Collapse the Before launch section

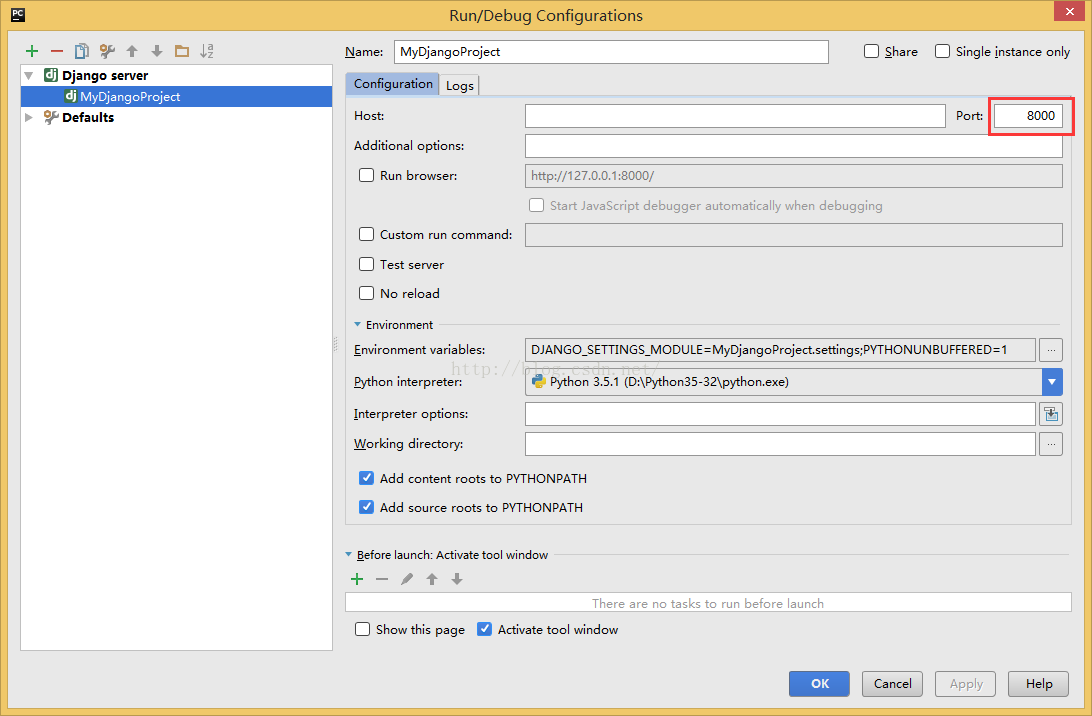[x=349, y=554]
